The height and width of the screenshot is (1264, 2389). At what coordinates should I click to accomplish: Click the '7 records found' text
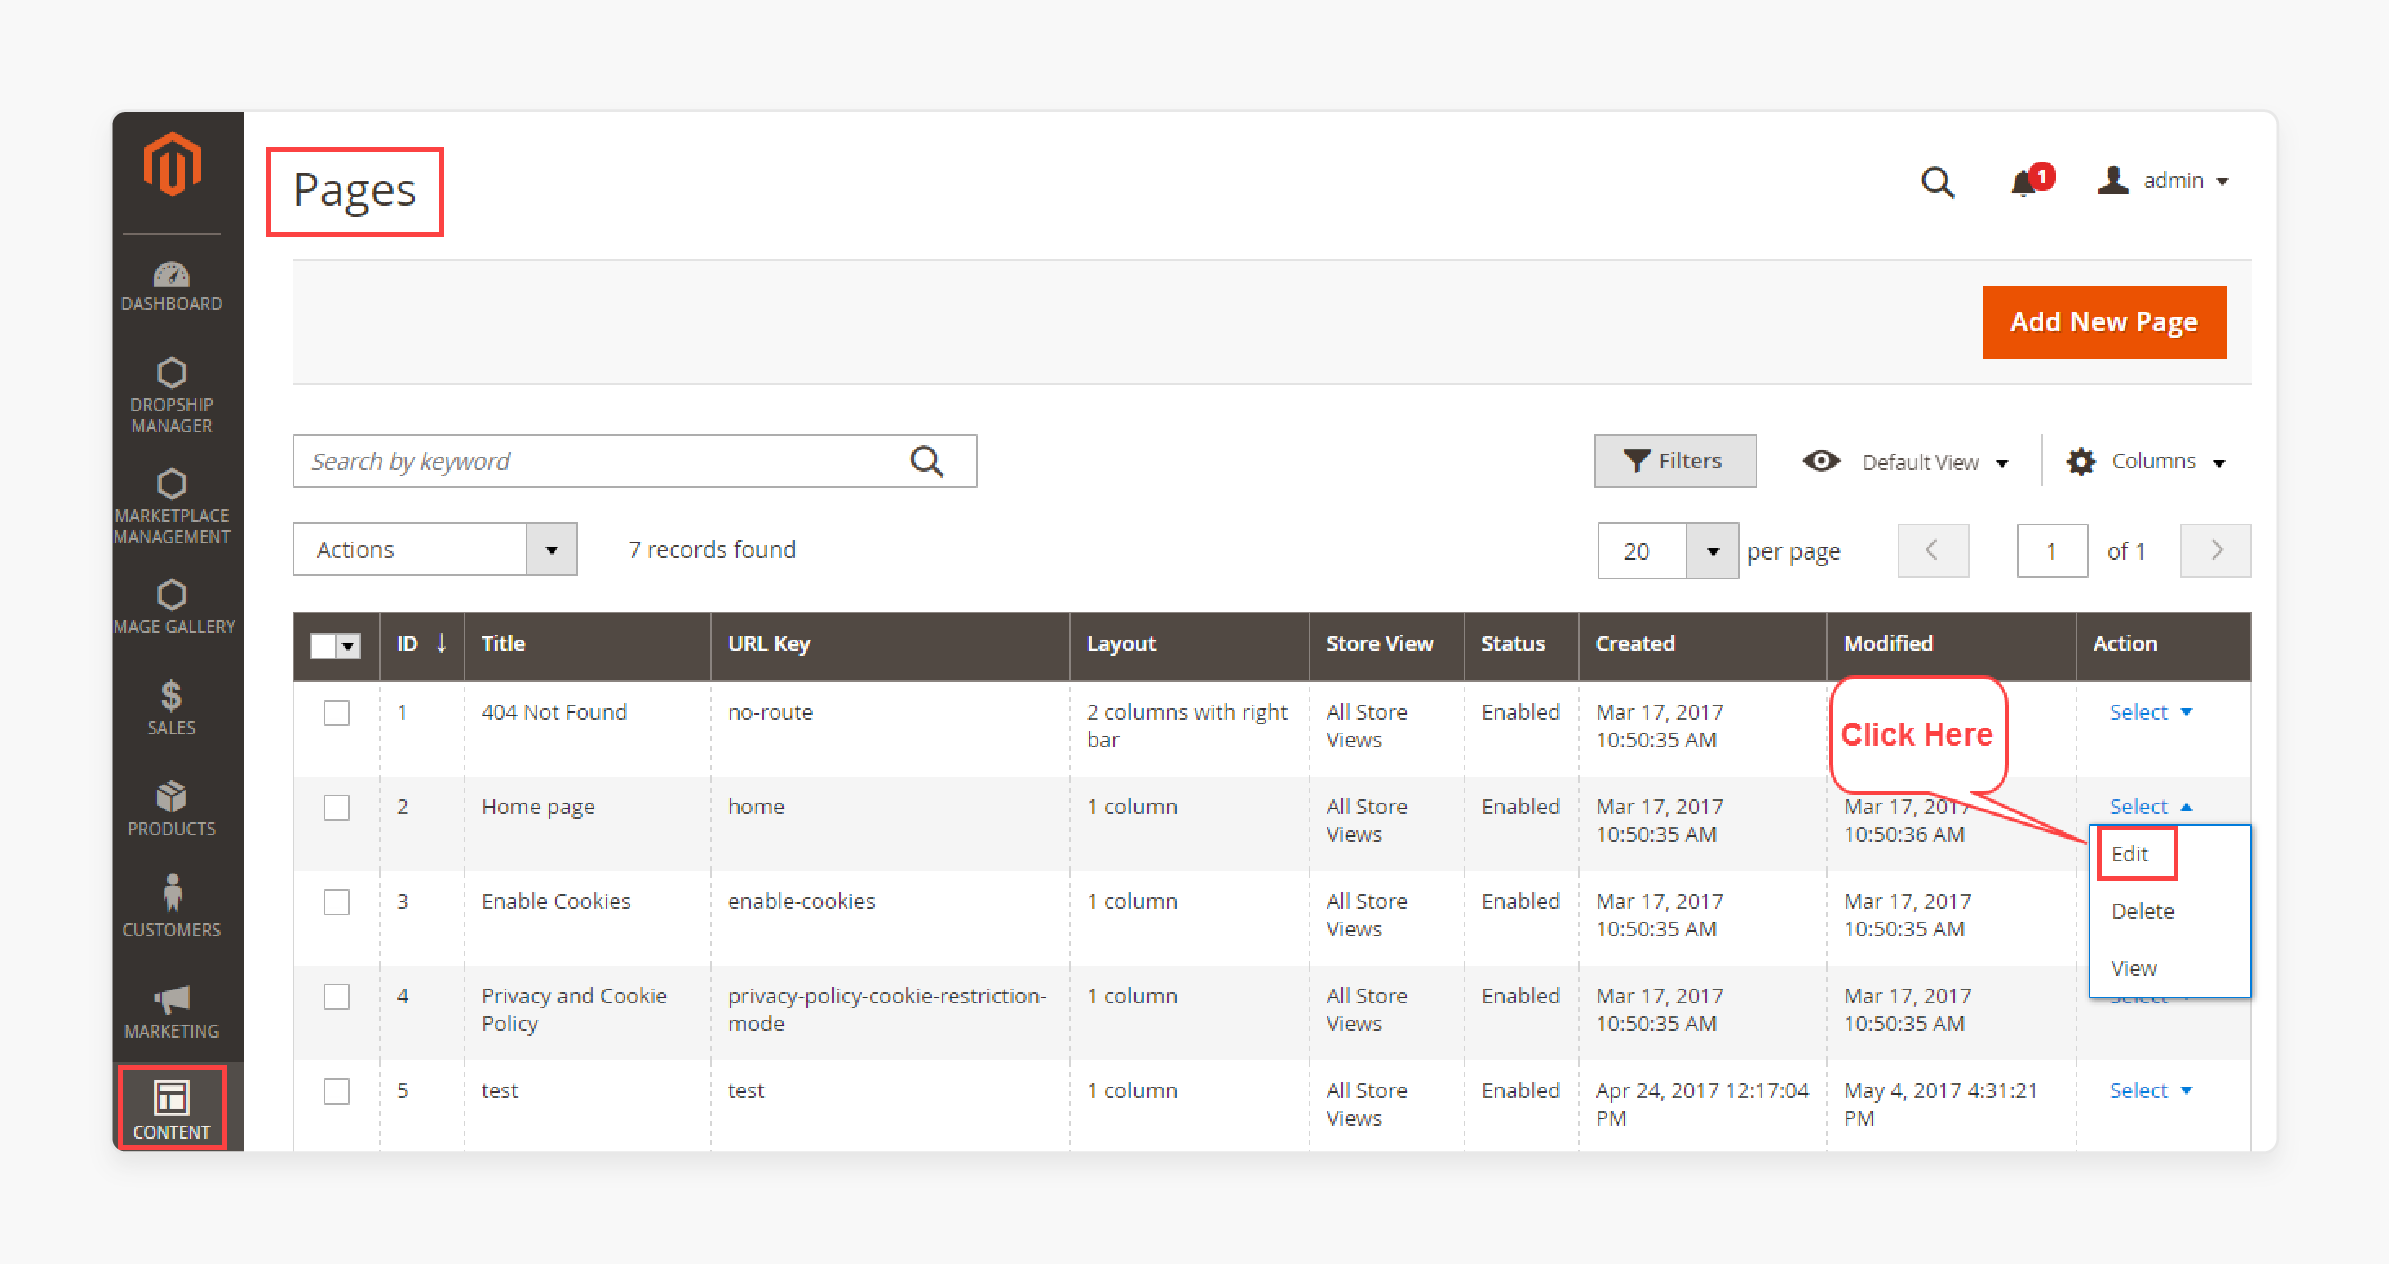pos(712,549)
